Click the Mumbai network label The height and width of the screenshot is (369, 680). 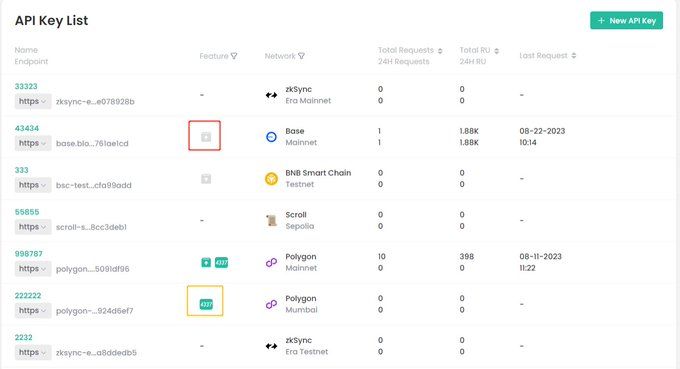(301, 310)
